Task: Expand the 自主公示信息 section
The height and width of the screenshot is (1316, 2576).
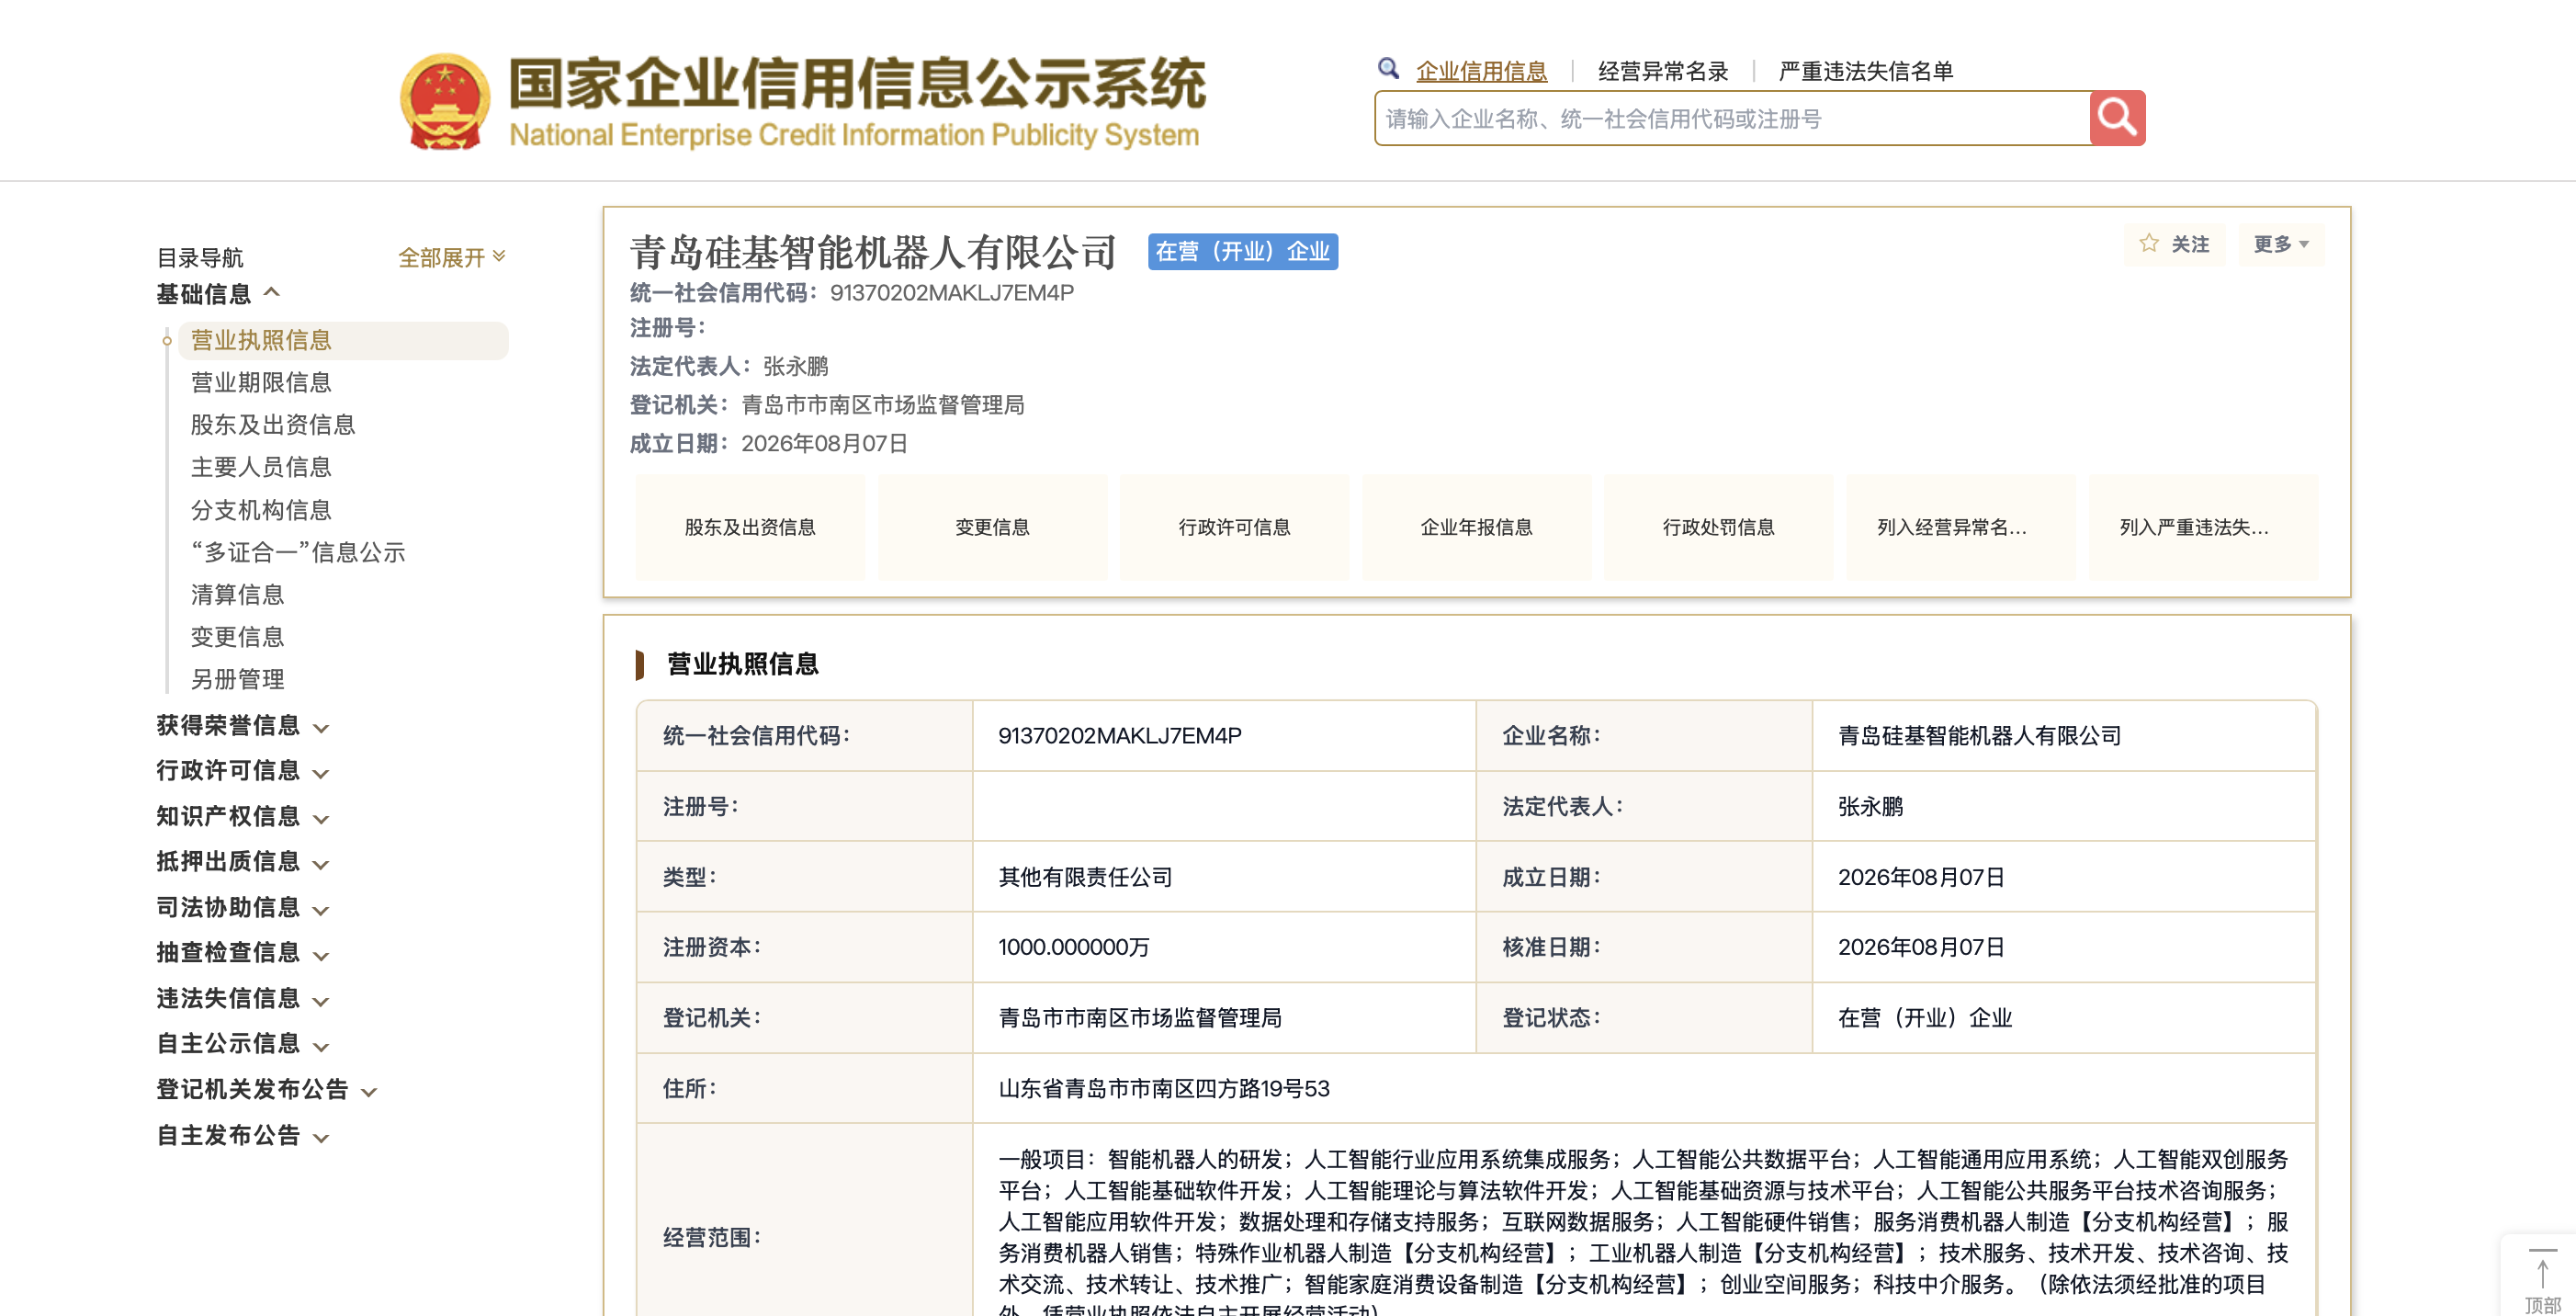Action: (x=242, y=1044)
